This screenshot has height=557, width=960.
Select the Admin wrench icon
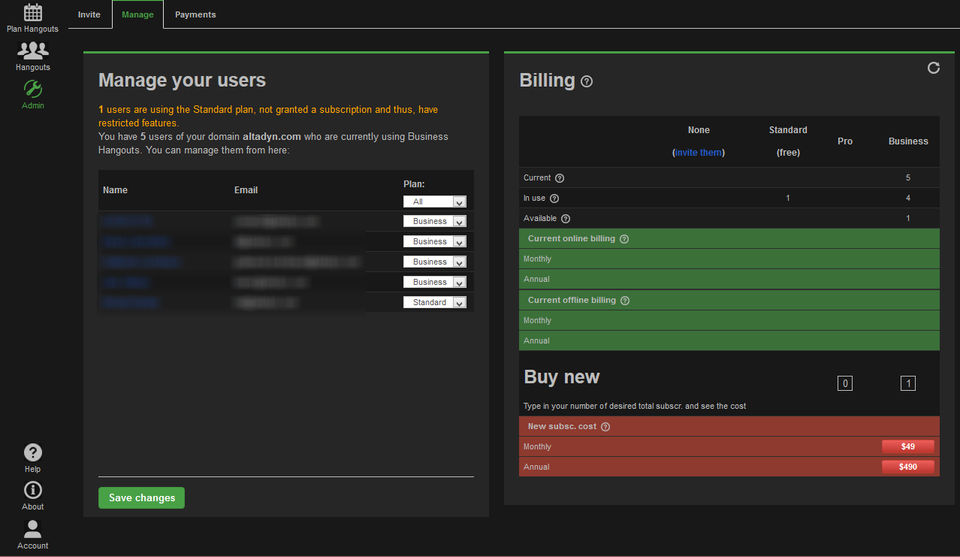pos(32,89)
